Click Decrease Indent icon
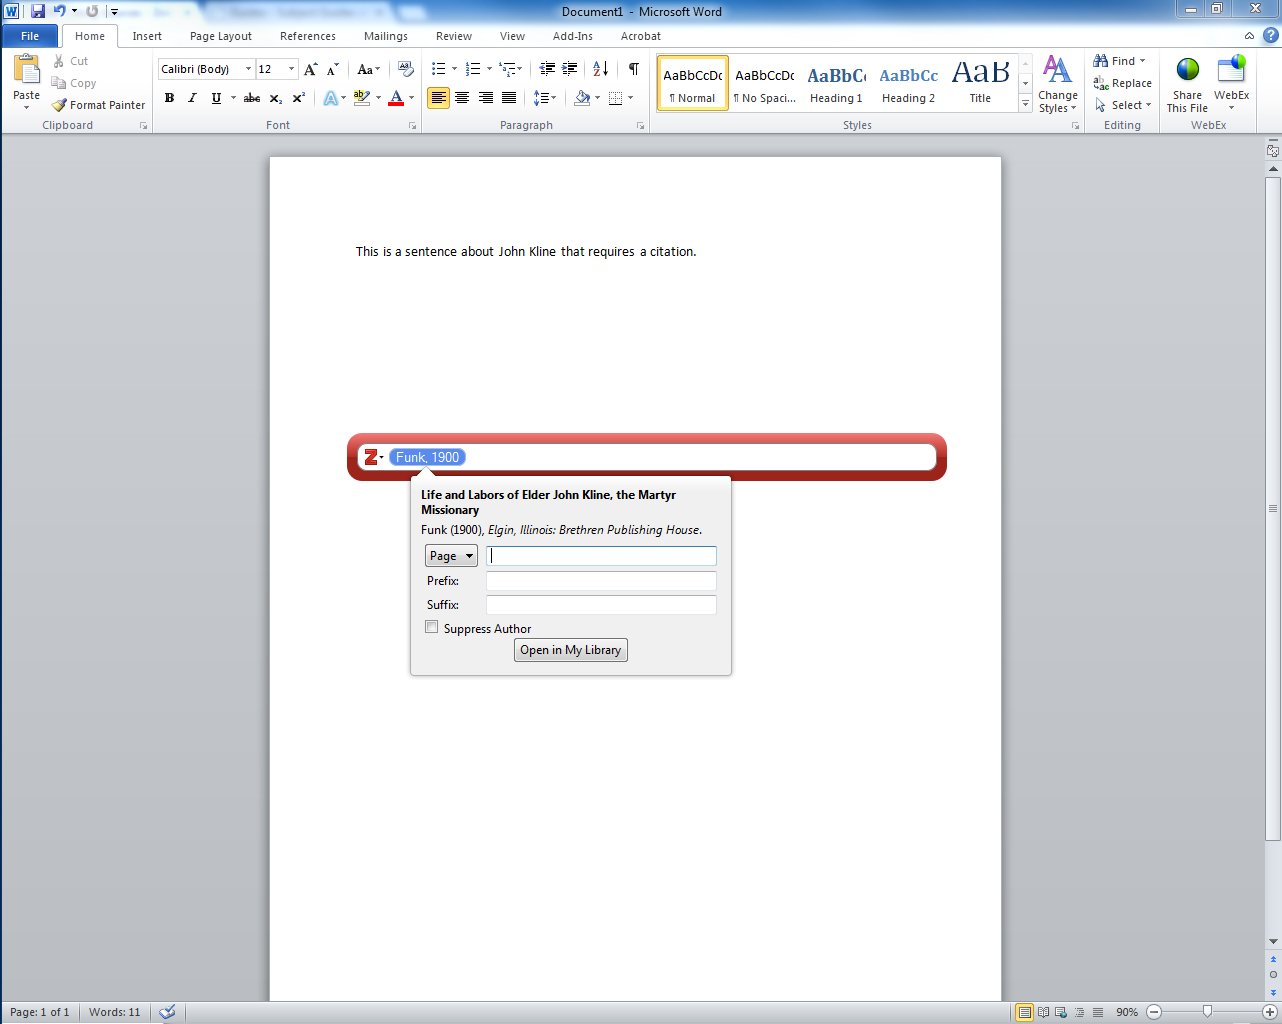Screen dimensions: 1282x1024 click(x=547, y=69)
